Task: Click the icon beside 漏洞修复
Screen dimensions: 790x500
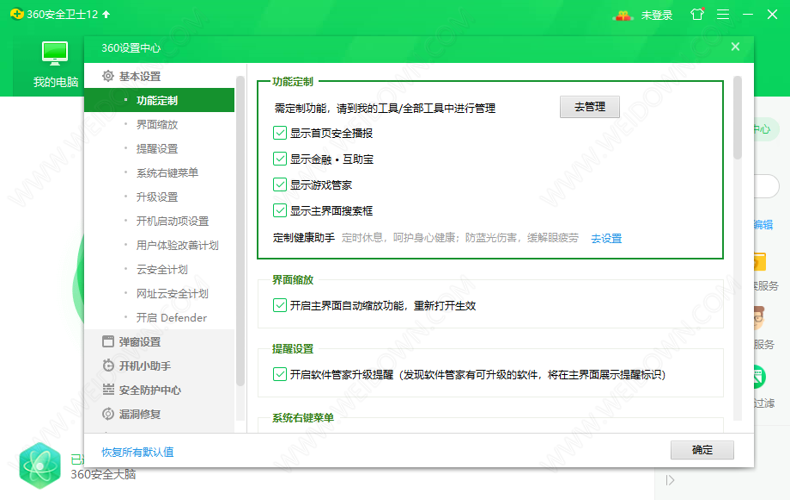Action: pos(108,414)
